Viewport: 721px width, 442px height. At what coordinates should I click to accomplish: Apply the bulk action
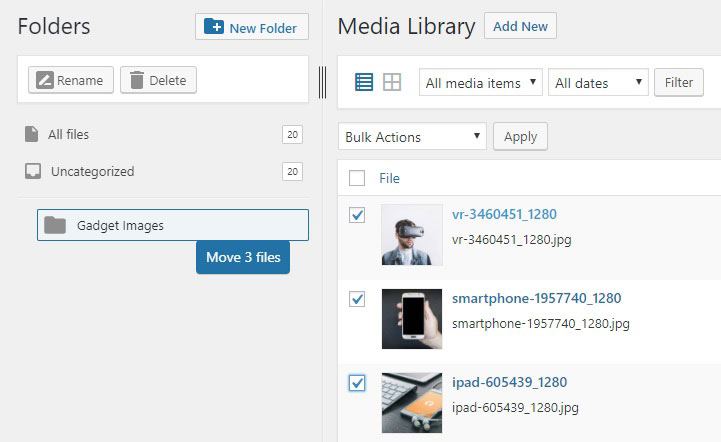(x=520, y=136)
